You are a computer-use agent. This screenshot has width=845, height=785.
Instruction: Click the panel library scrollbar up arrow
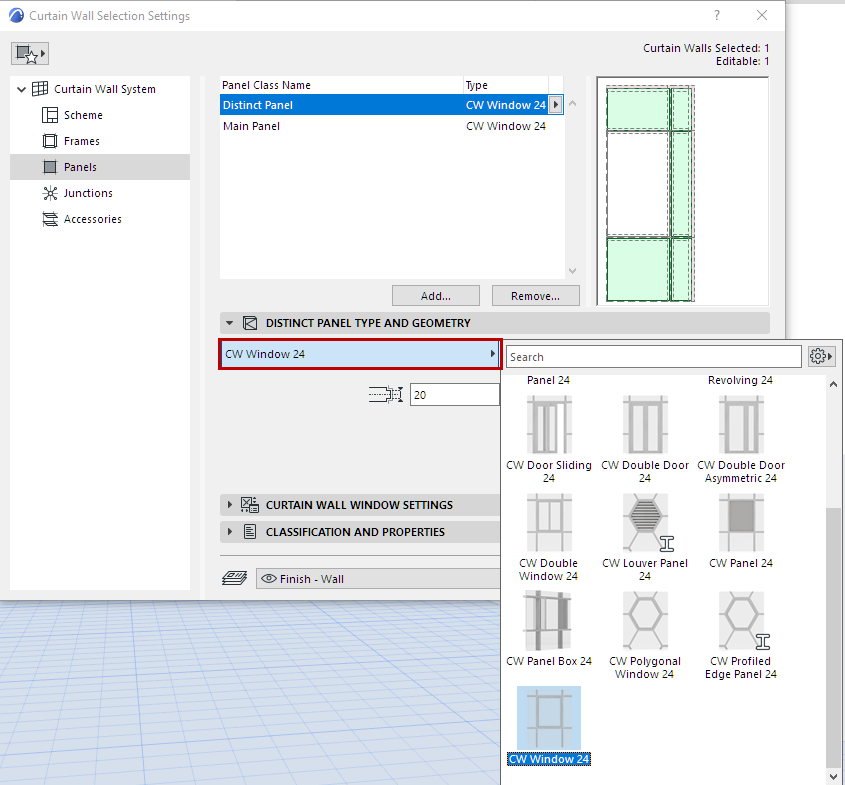pyautogui.click(x=833, y=384)
